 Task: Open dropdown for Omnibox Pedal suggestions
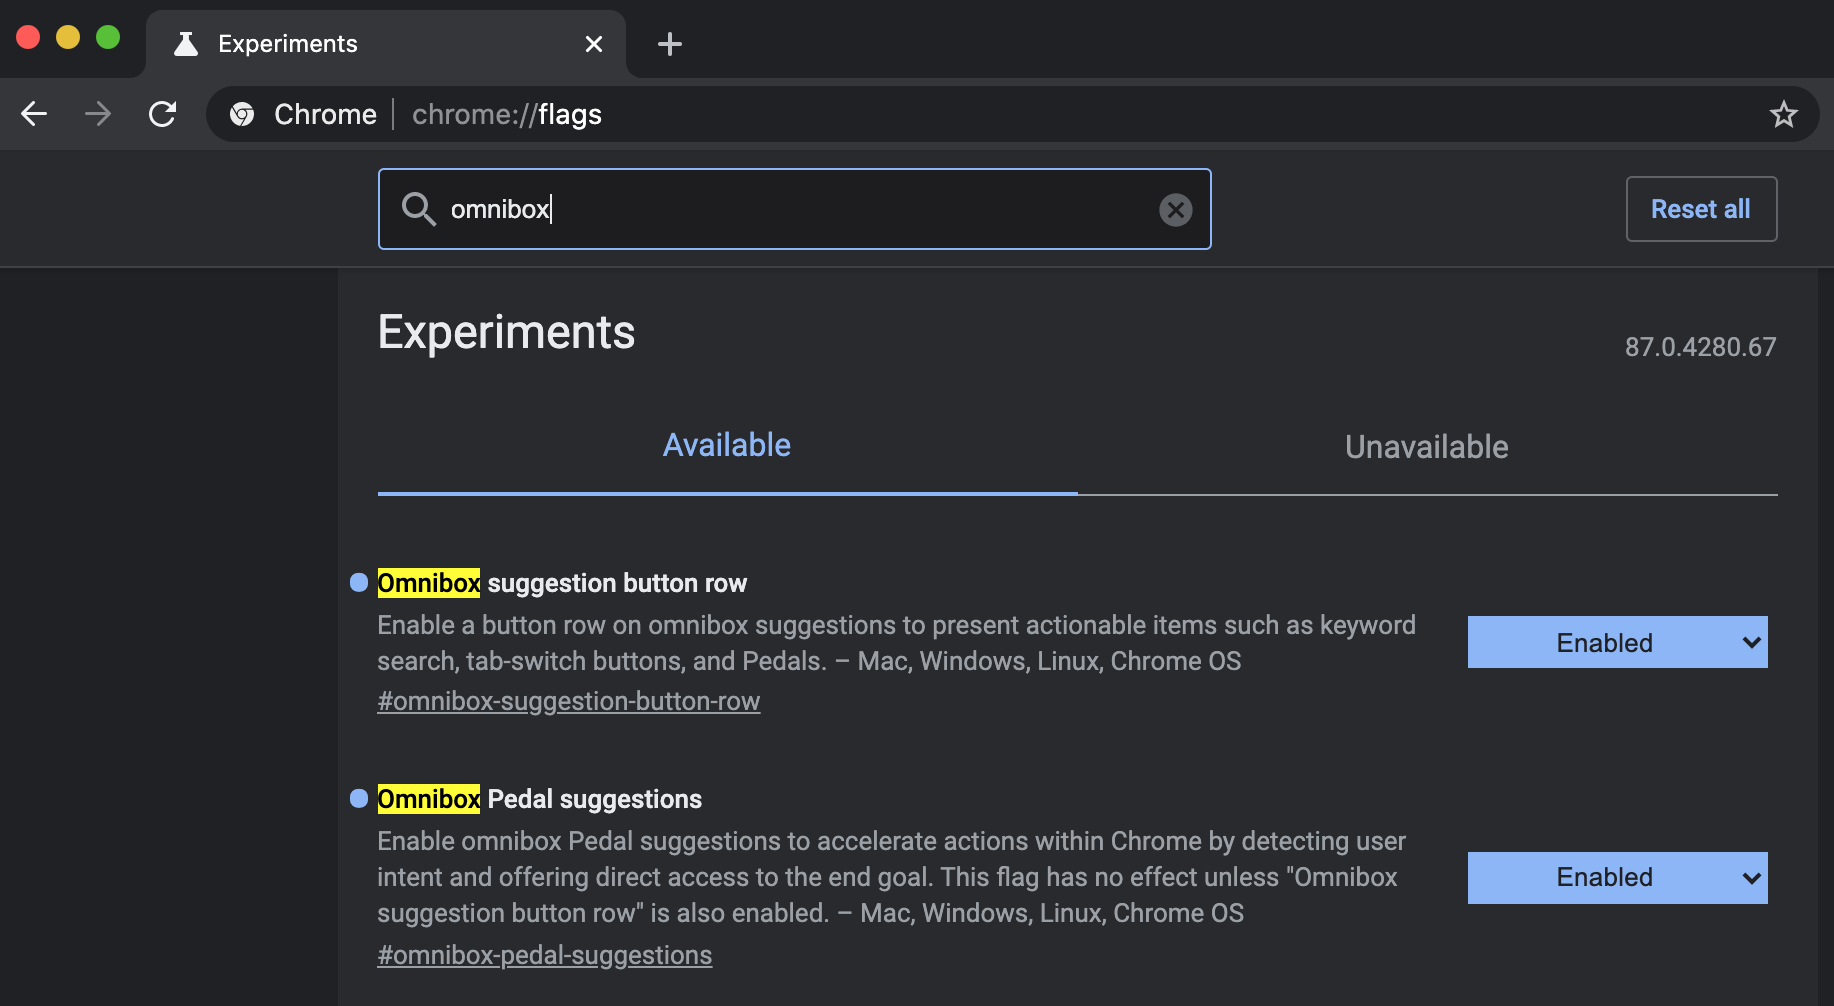click(1616, 878)
